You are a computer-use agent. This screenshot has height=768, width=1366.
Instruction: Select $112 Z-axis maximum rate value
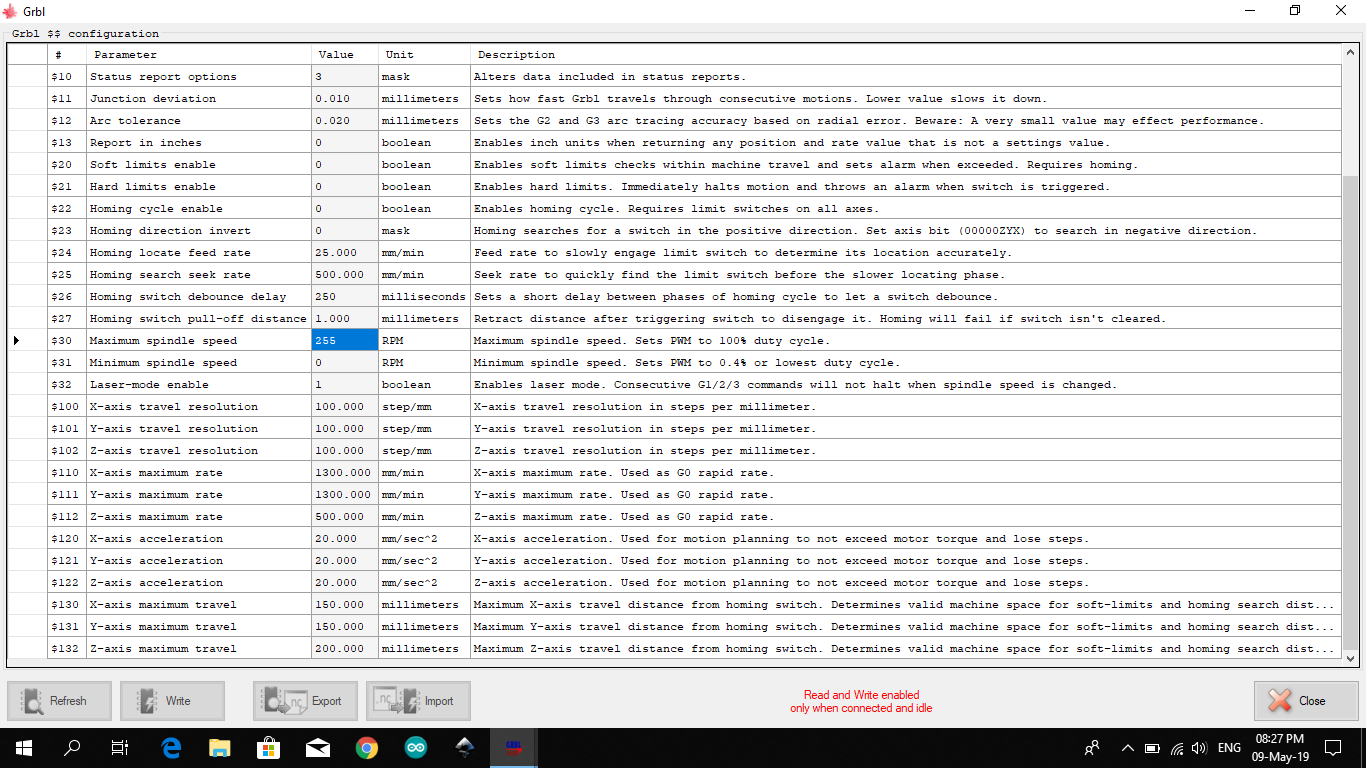pos(344,517)
